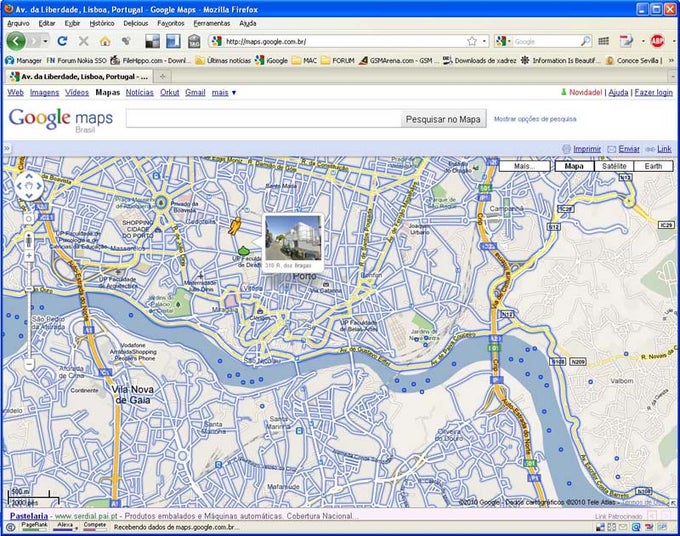Click the zoom in plus button on map
The height and width of the screenshot is (536, 680).
(29, 256)
